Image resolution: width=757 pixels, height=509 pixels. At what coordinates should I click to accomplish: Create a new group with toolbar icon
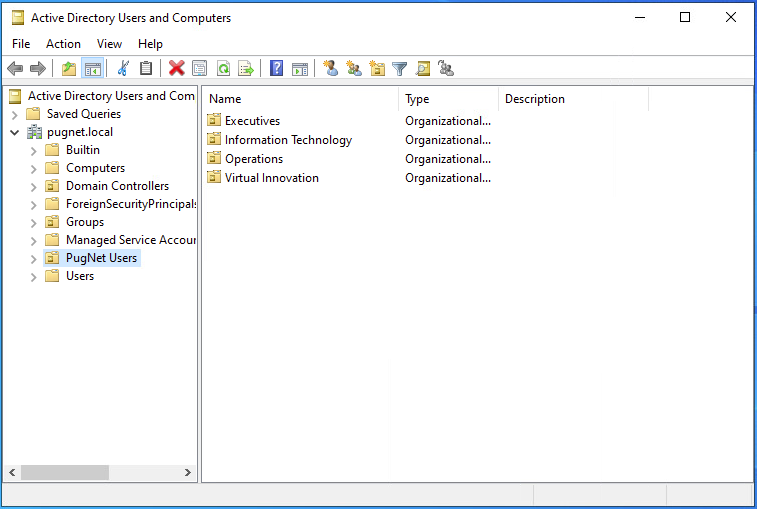pyautogui.click(x=354, y=69)
